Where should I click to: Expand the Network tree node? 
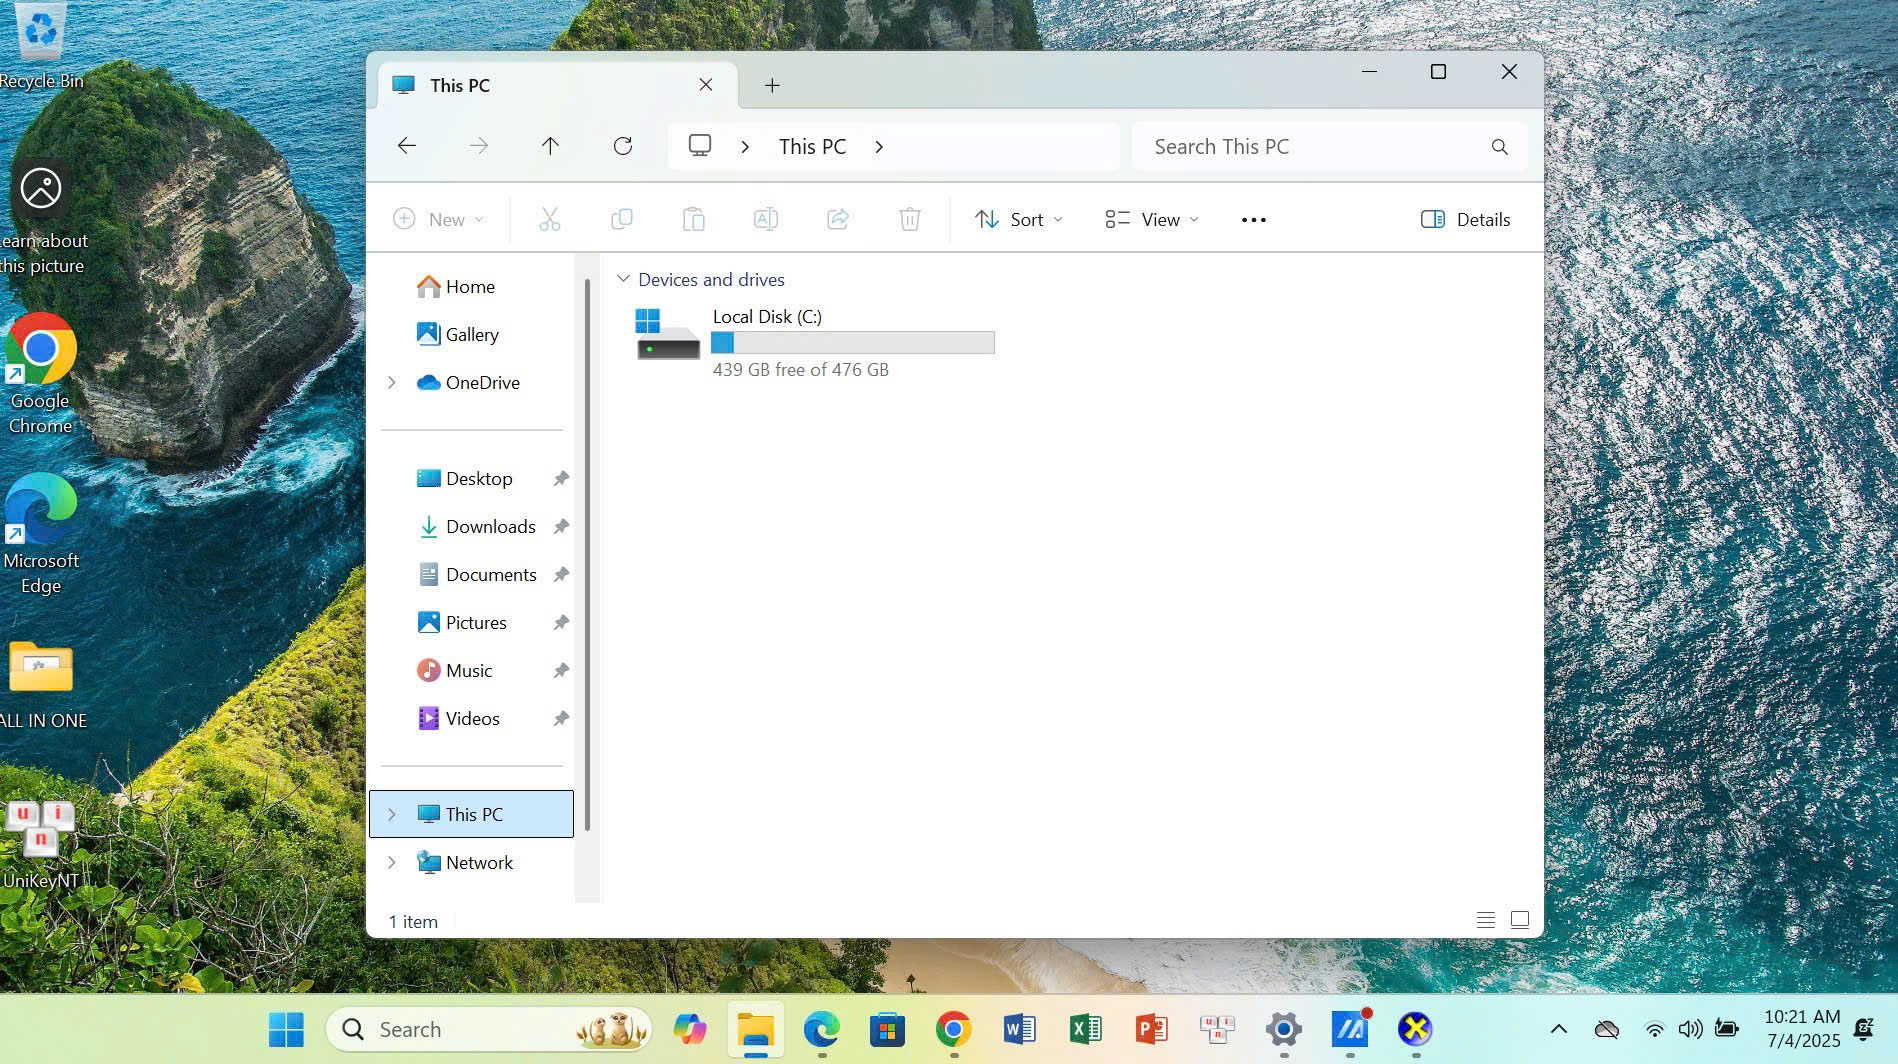click(392, 862)
